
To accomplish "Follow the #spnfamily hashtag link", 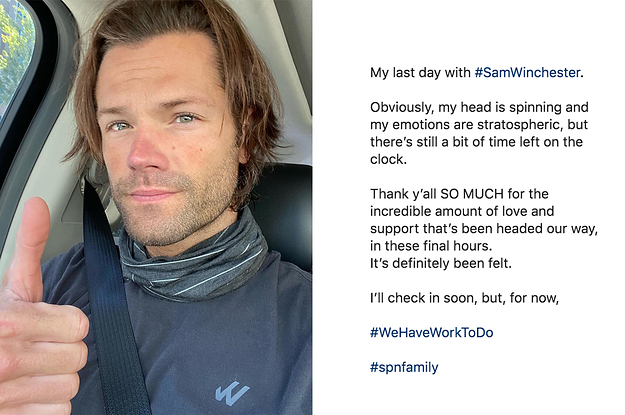I will 404,367.
